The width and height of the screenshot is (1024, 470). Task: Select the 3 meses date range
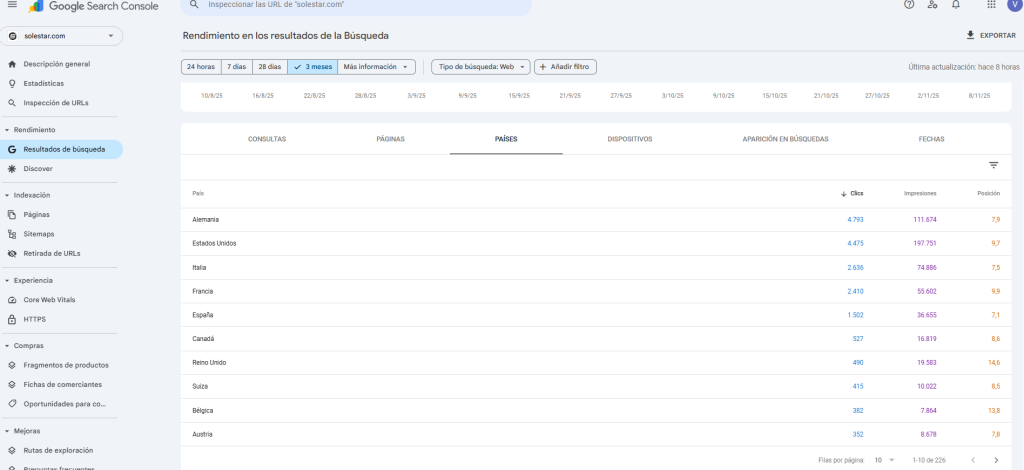(x=313, y=67)
